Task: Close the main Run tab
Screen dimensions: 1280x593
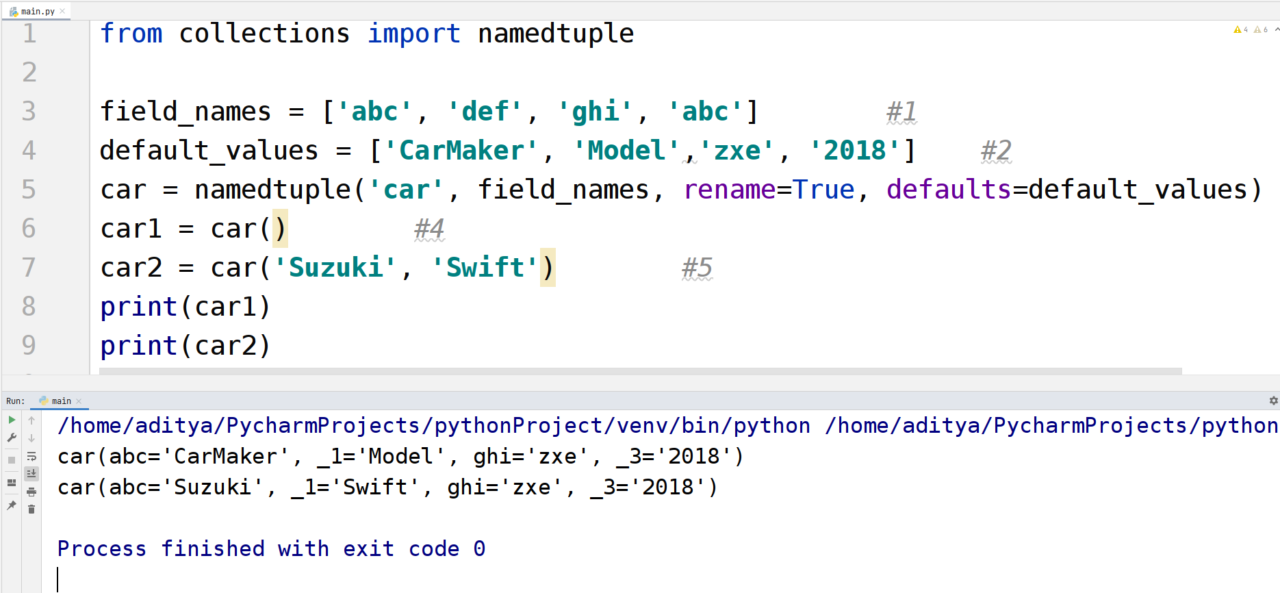Action: [x=79, y=399]
